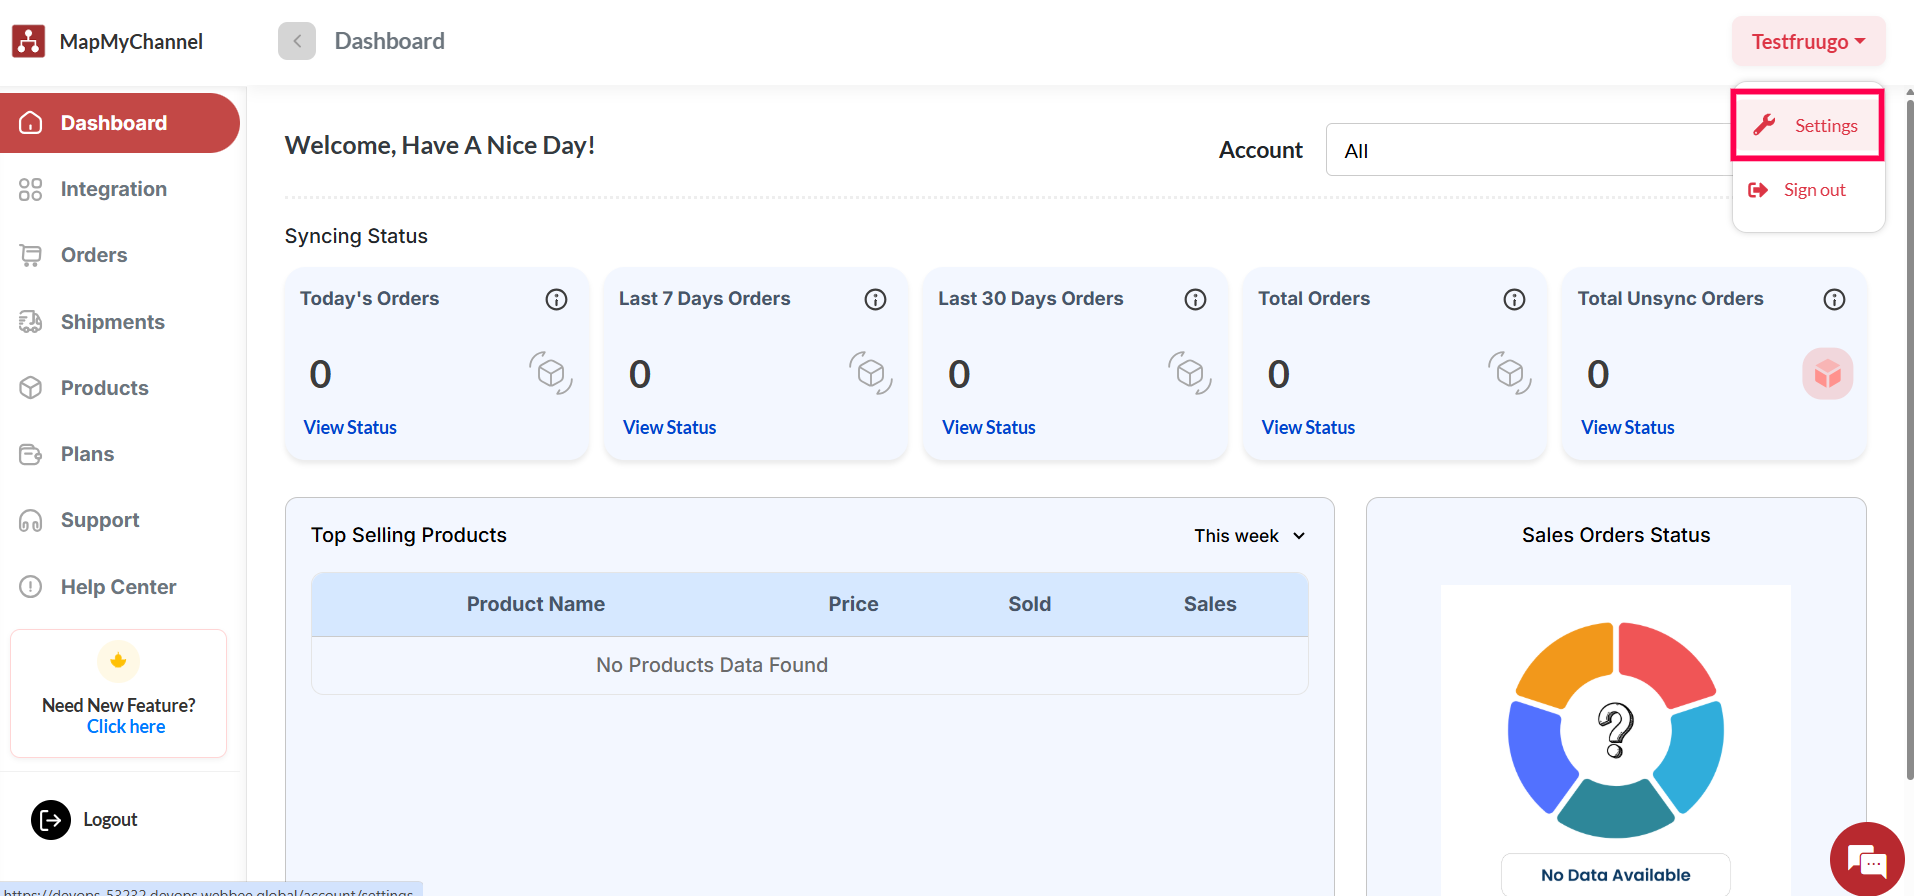Click info icon on Total Unsync Orders card
The image size is (1914, 896).
coord(1833,299)
